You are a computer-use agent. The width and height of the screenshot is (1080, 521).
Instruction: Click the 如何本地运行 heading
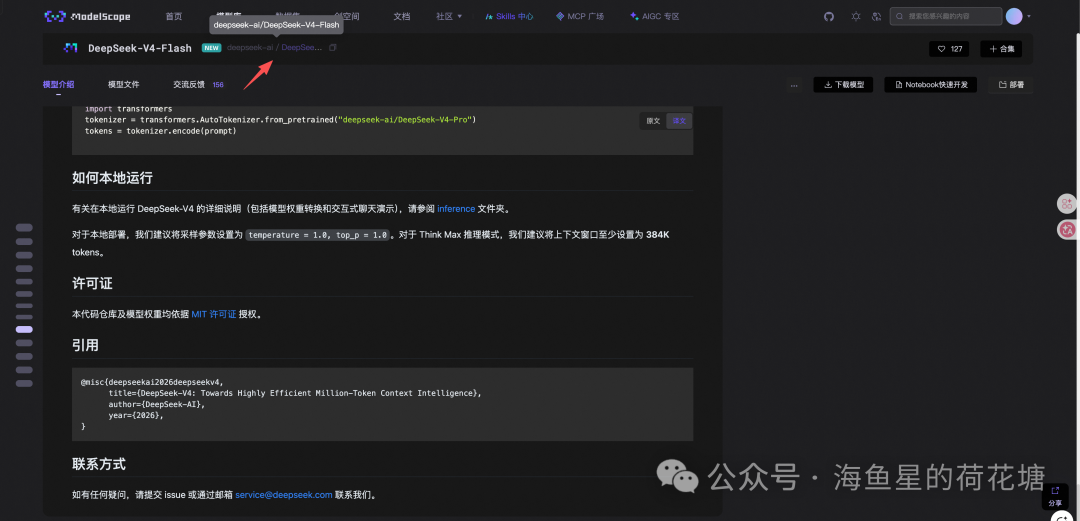click(112, 178)
